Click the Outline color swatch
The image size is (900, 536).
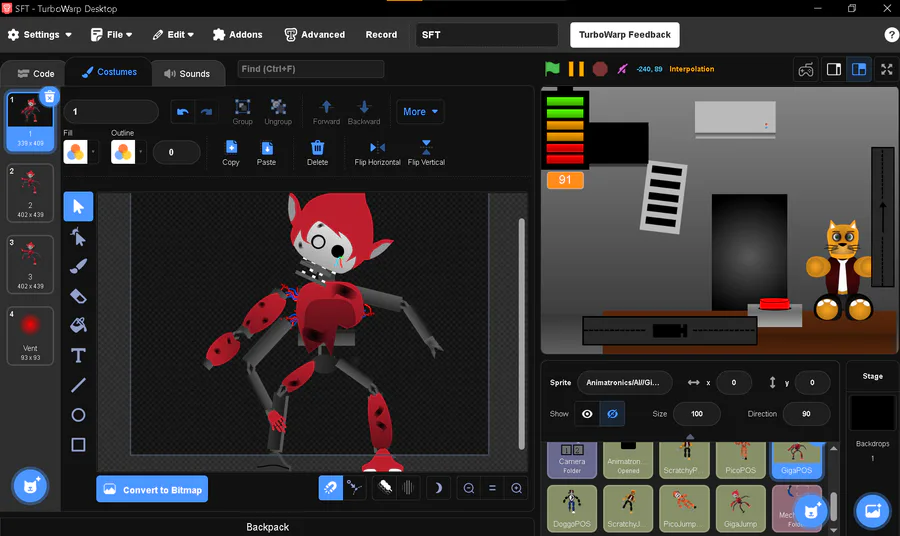(x=123, y=152)
